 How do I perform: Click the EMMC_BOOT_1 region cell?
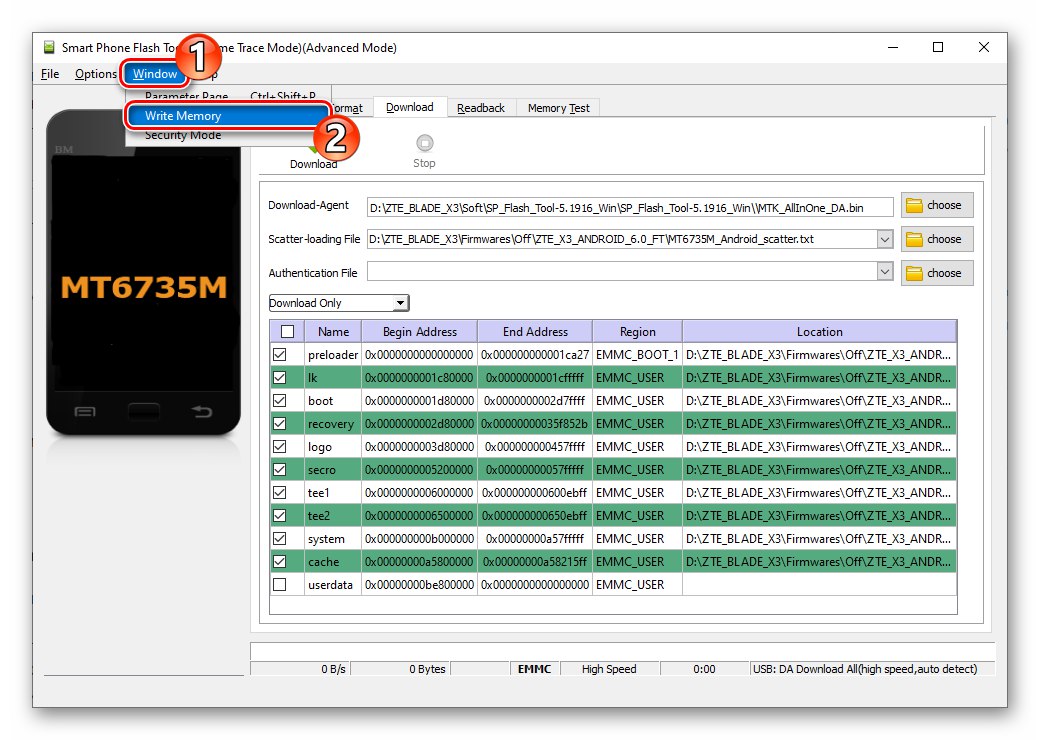(637, 355)
